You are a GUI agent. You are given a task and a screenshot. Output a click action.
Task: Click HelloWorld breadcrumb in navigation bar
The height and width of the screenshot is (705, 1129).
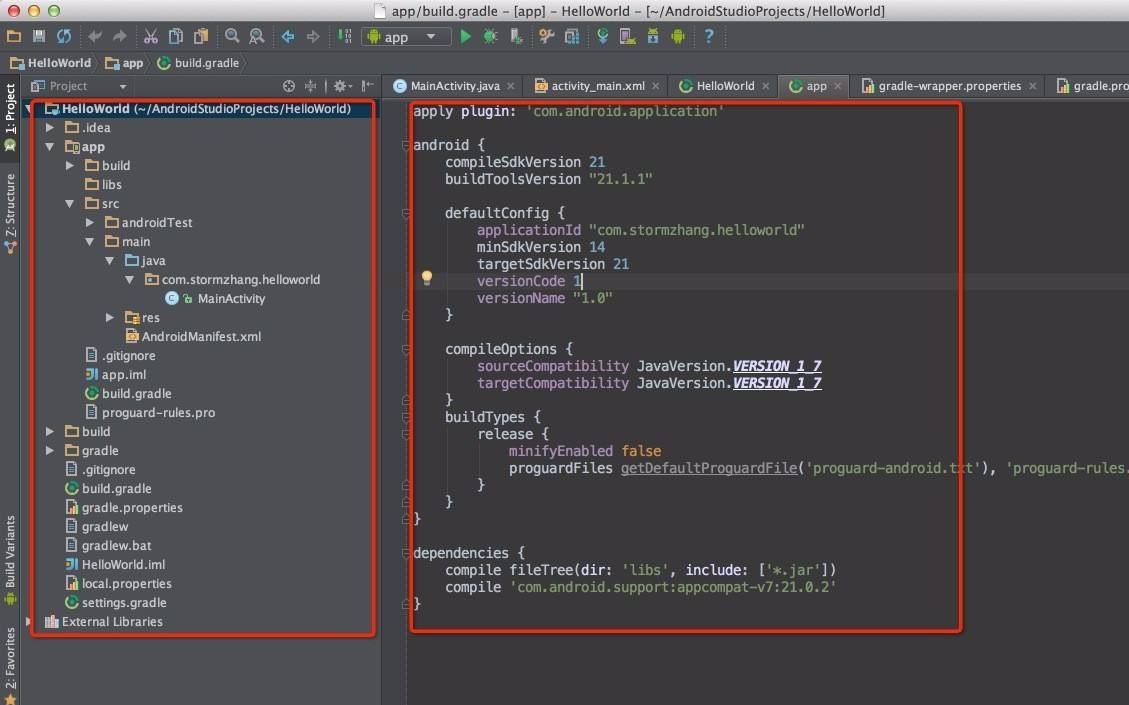[x=51, y=63]
